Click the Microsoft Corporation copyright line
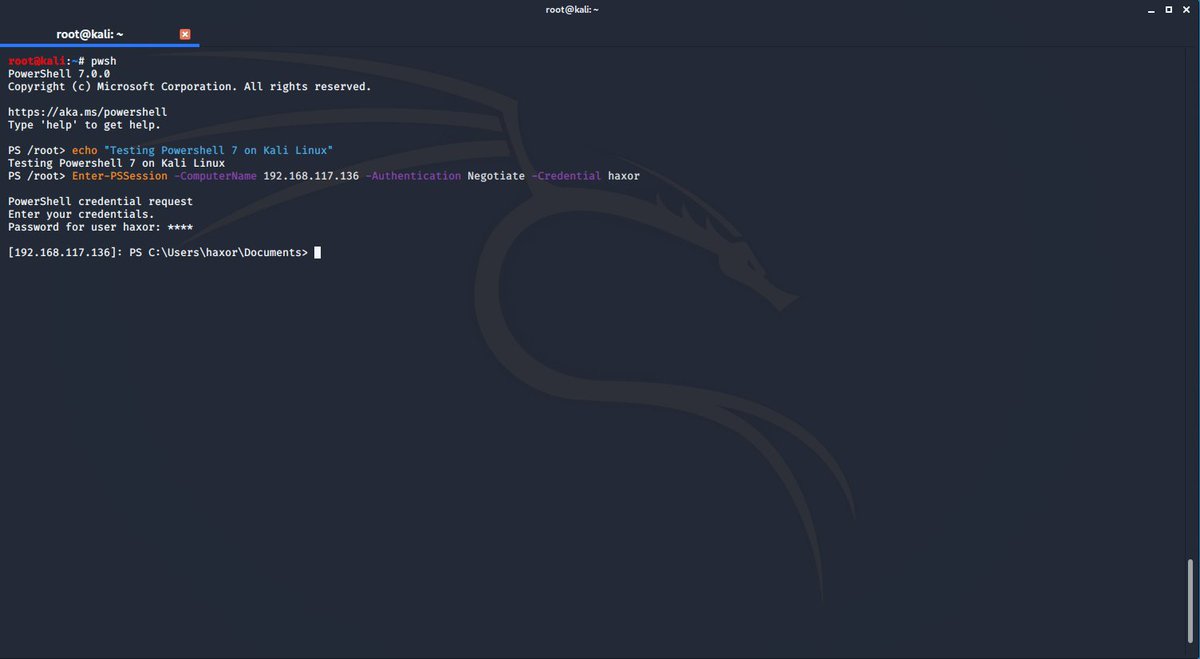1200x659 pixels. 189,87
